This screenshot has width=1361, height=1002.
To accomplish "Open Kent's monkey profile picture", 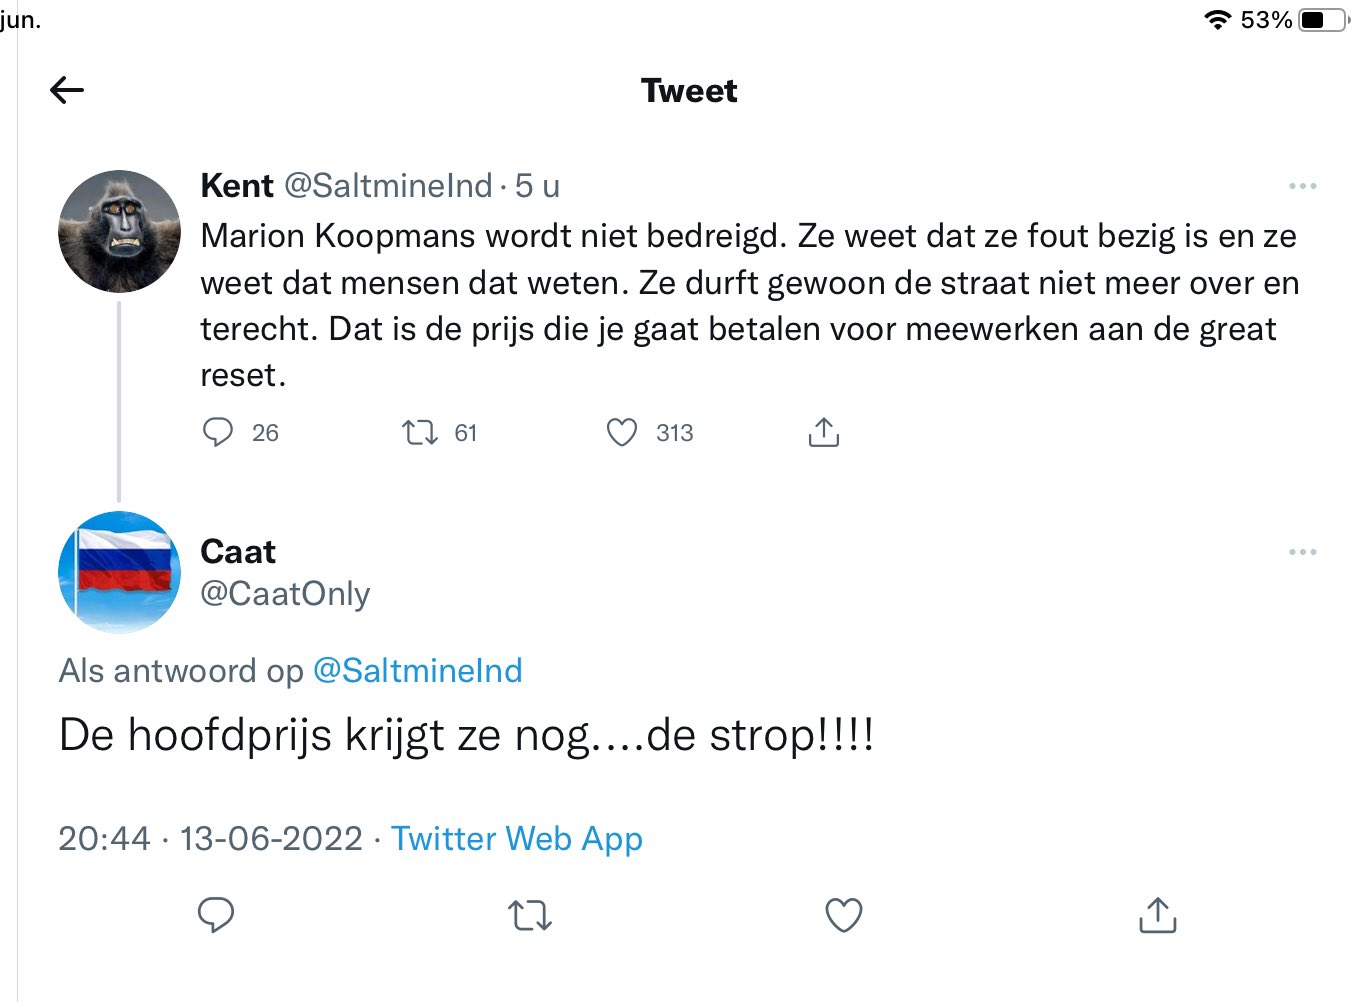I will (x=119, y=231).
